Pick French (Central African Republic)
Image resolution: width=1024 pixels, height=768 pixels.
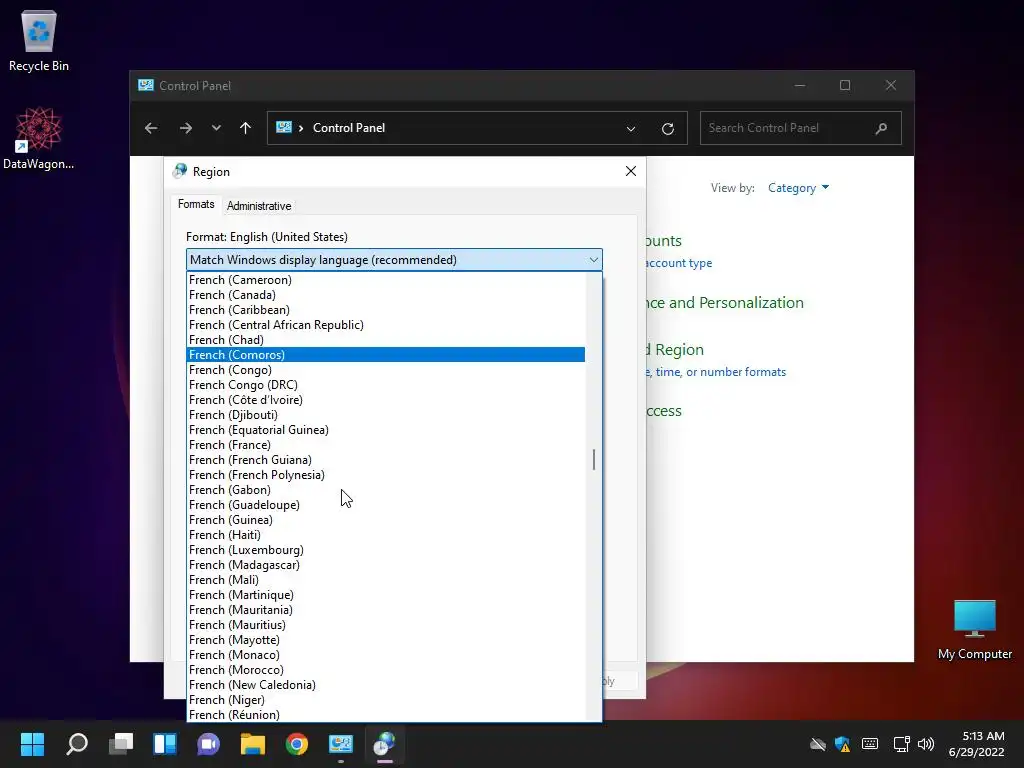(385, 325)
